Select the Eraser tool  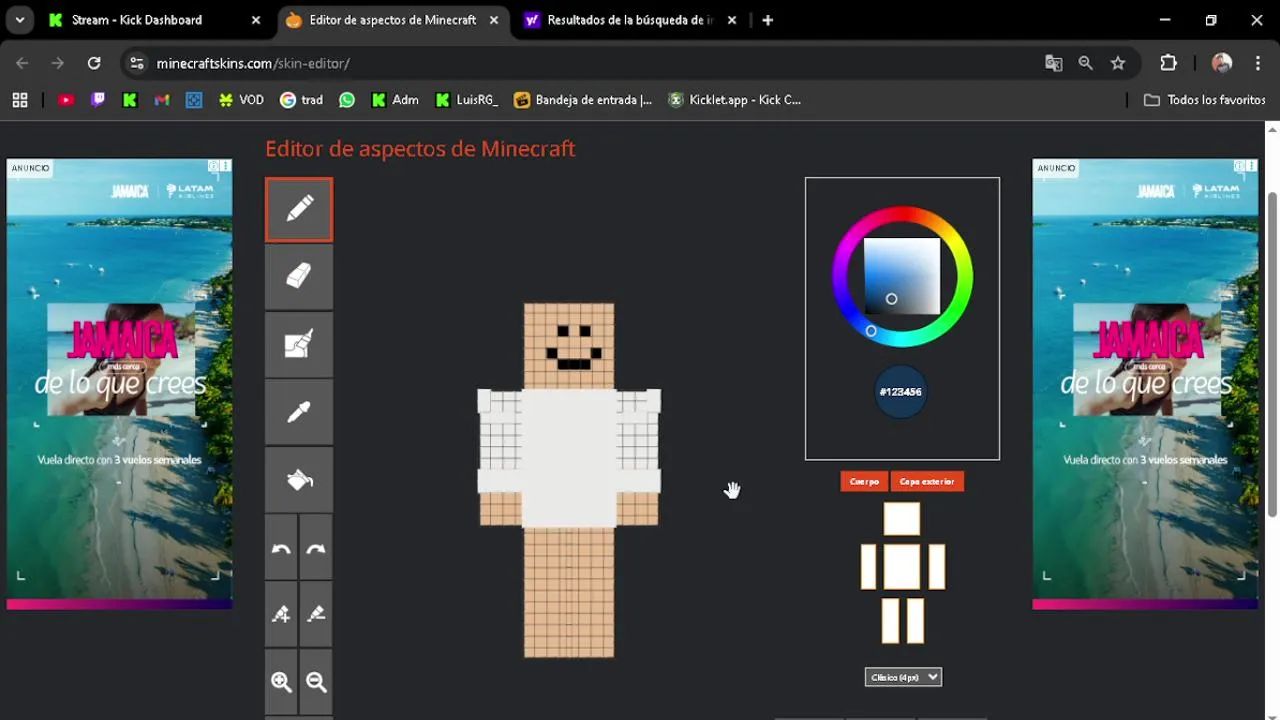click(299, 277)
